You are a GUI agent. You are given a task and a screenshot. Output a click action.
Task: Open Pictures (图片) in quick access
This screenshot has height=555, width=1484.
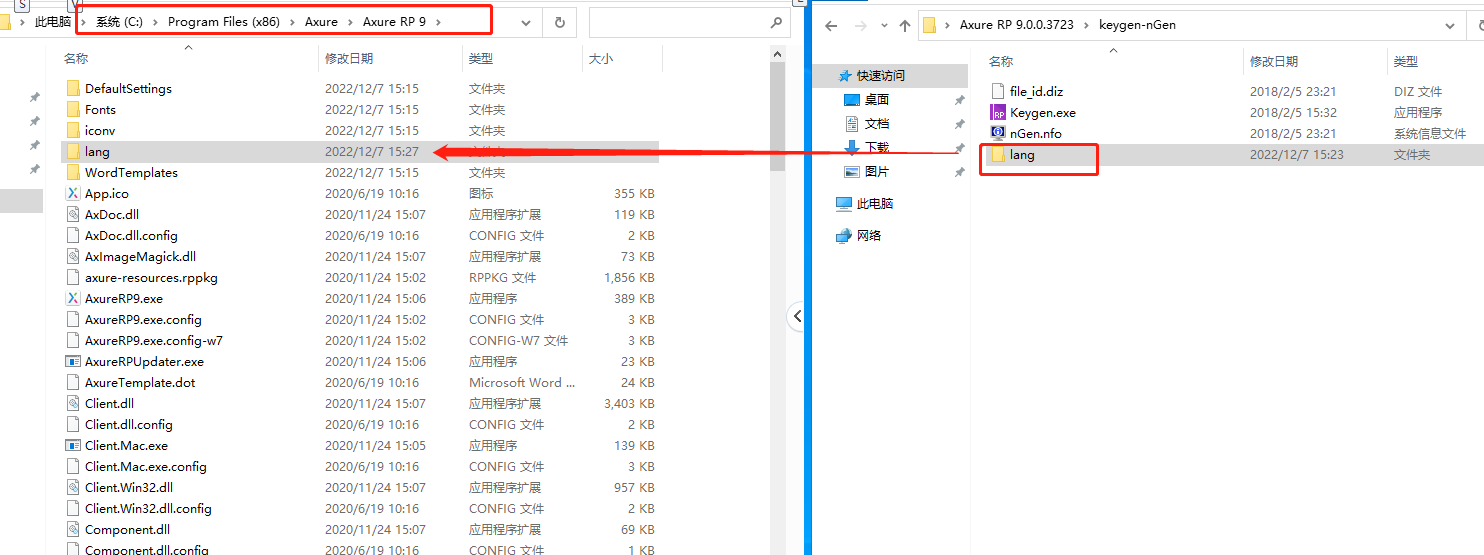pyautogui.click(x=876, y=171)
